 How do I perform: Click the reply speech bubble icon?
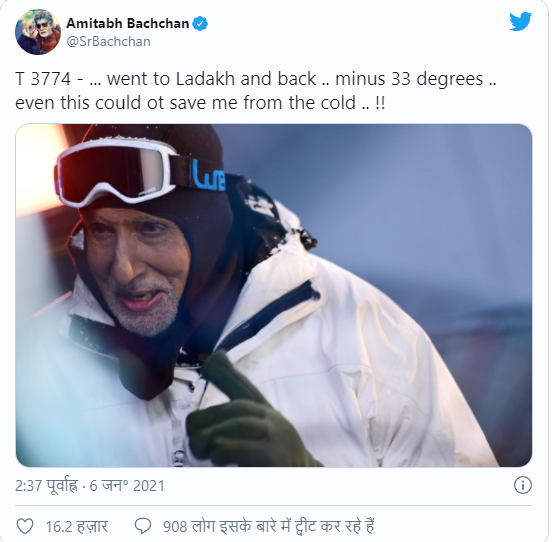[143, 526]
